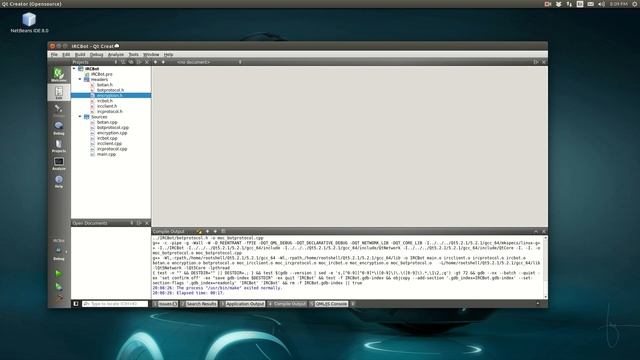
Task: Split the editor view
Action: coord(536,62)
